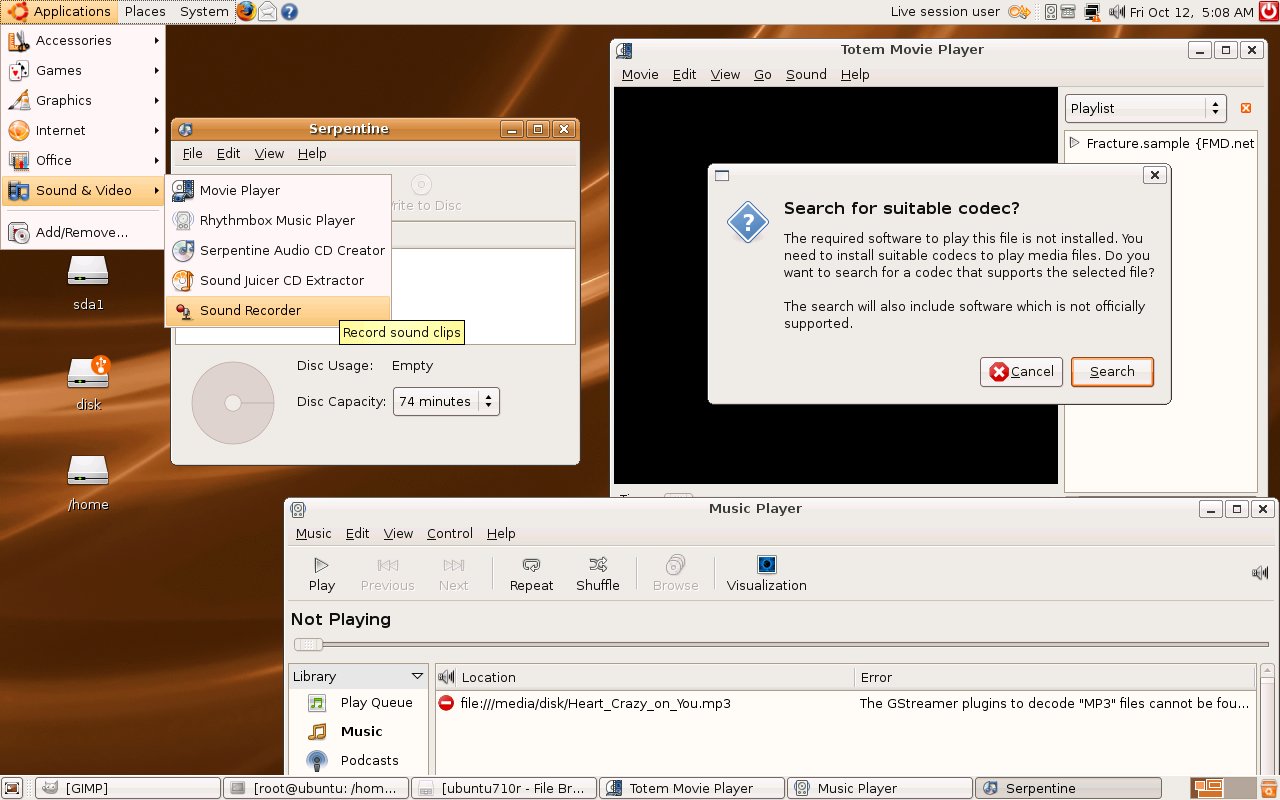Image resolution: width=1280 pixels, height=800 pixels.
Task: Toggle Repeat in Music Player toolbar
Action: 531,575
